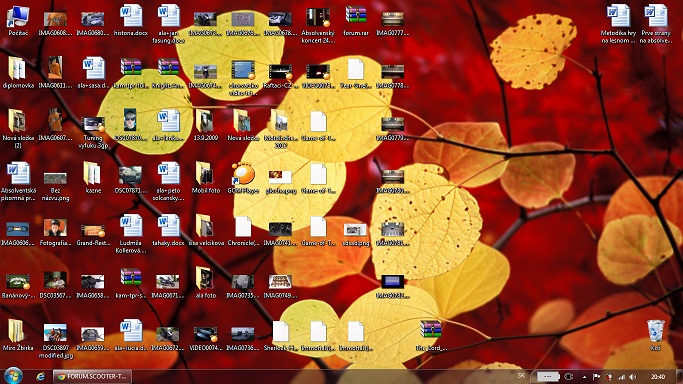
Task: Select the DSC03897 modified.jpg image
Action: [55, 341]
